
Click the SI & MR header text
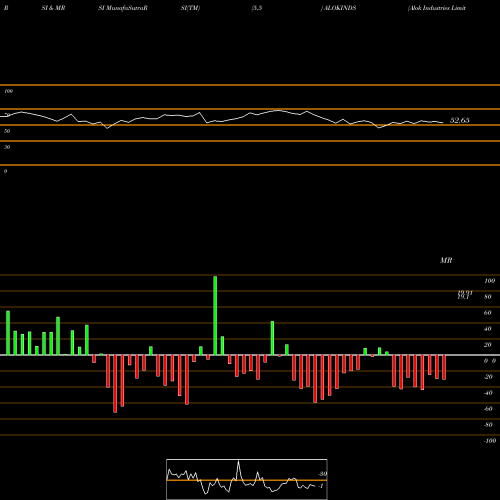(53, 8)
